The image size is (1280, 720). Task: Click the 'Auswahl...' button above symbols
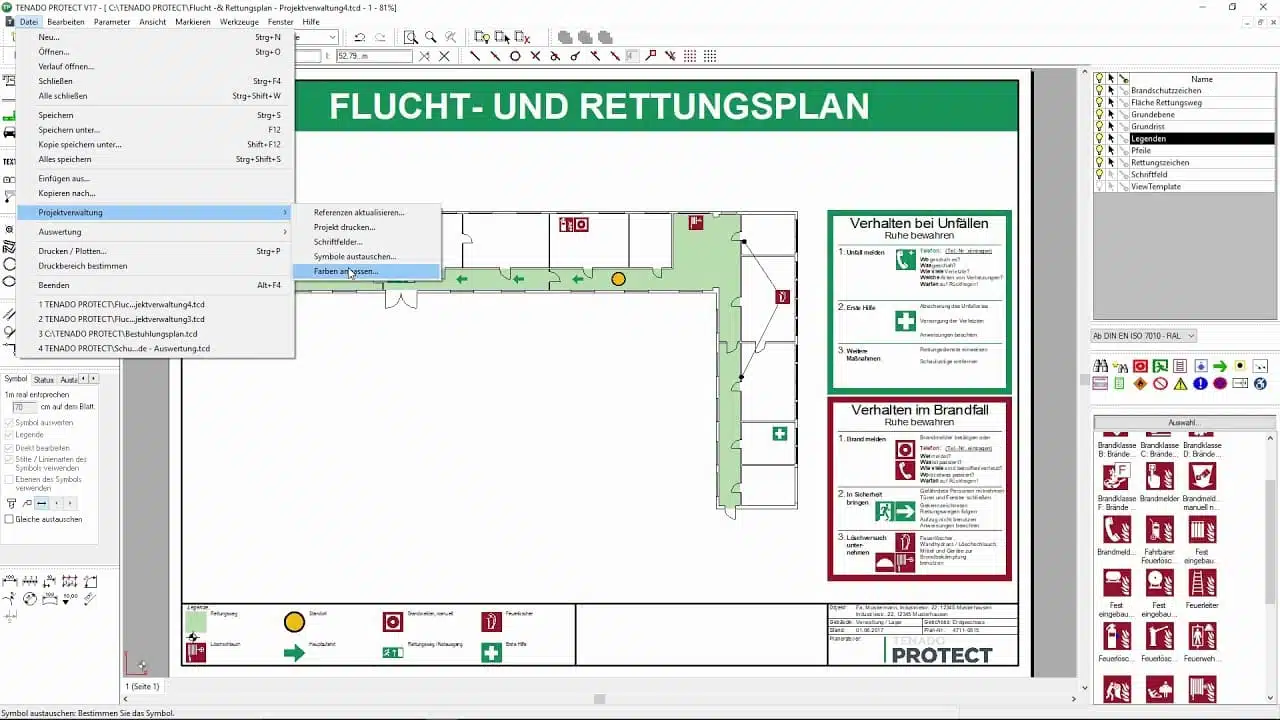click(x=1184, y=422)
